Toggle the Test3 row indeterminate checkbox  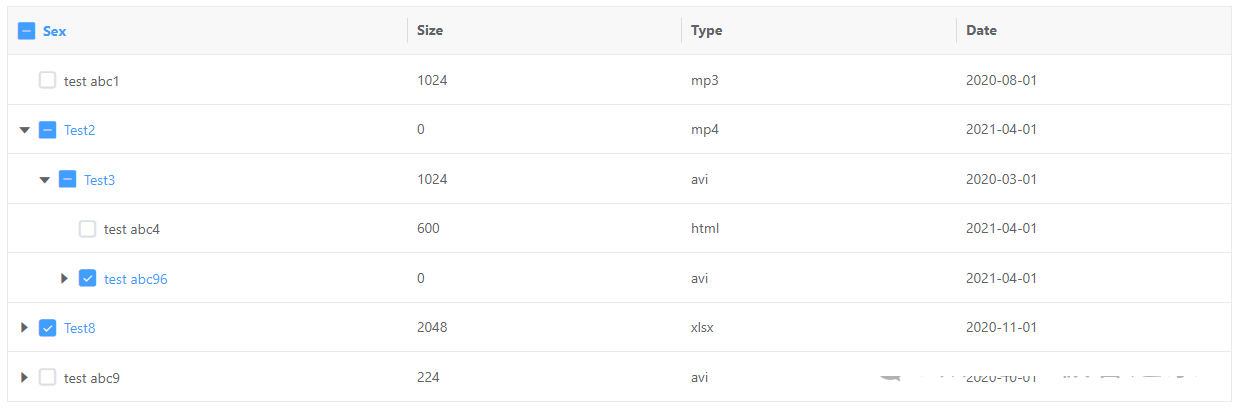67,180
